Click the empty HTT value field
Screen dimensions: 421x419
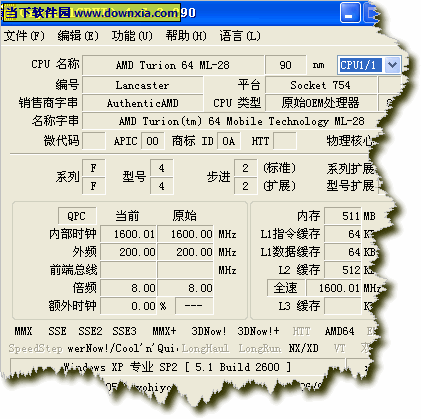(284, 141)
